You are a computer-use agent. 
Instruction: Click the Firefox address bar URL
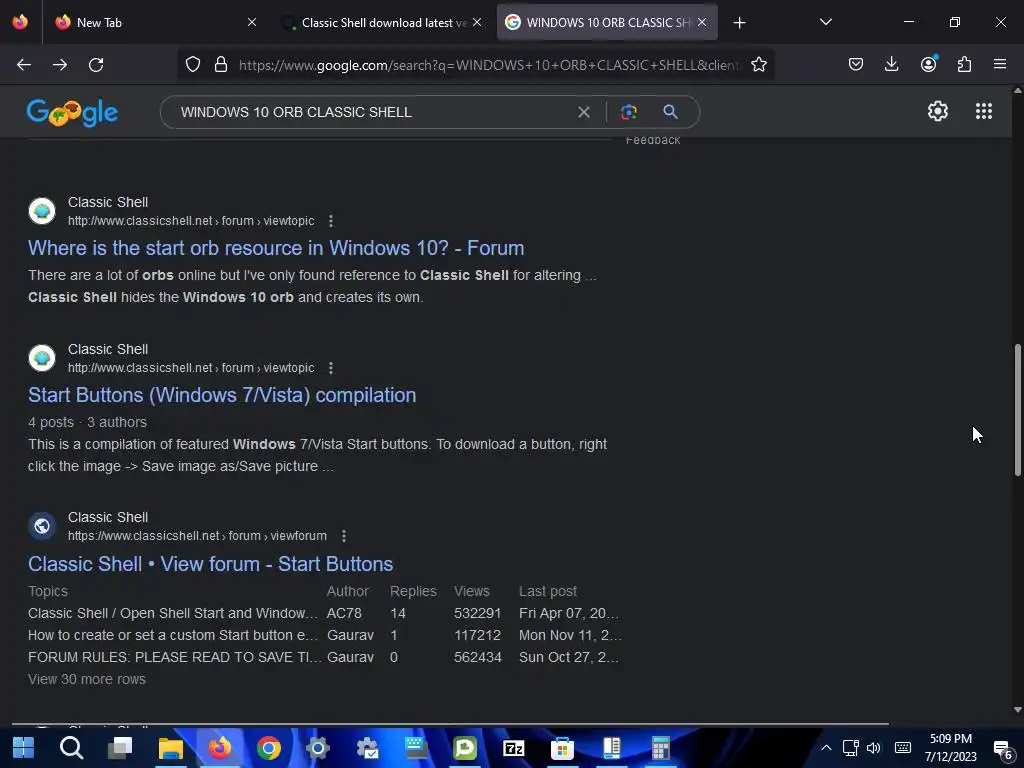coord(488,65)
